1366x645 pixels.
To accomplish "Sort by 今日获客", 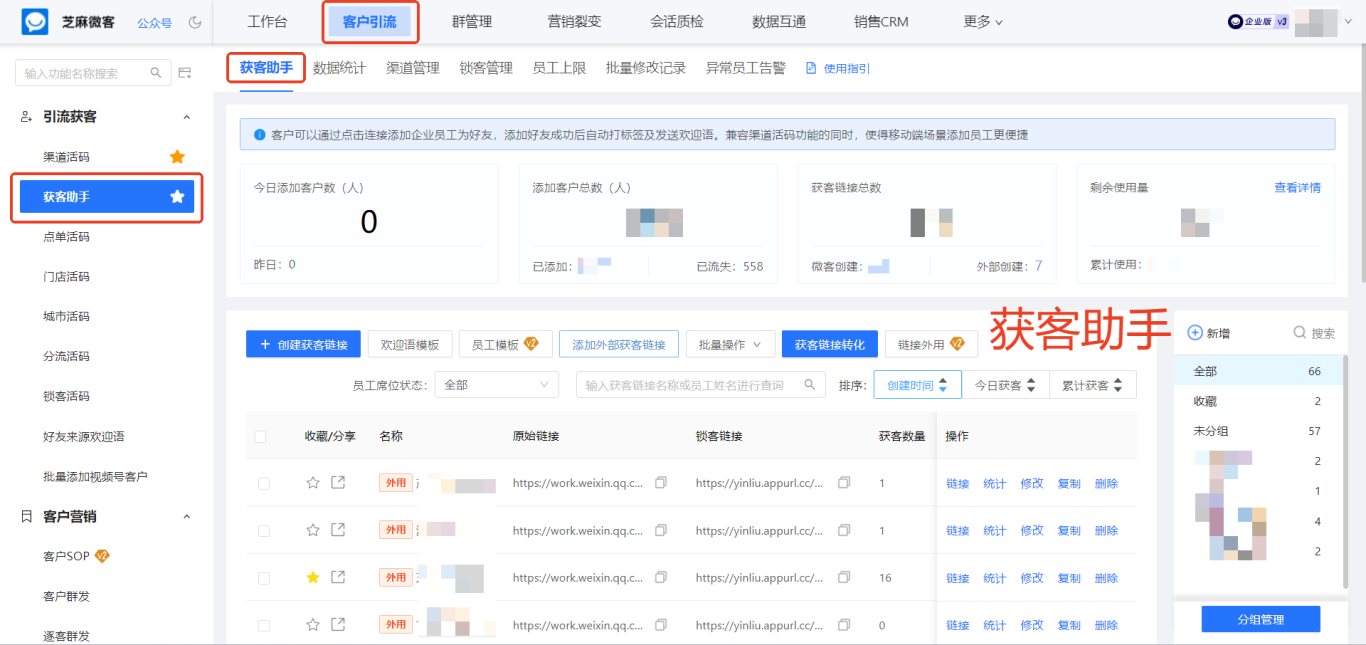I will pyautogui.click(x=1006, y=385).
